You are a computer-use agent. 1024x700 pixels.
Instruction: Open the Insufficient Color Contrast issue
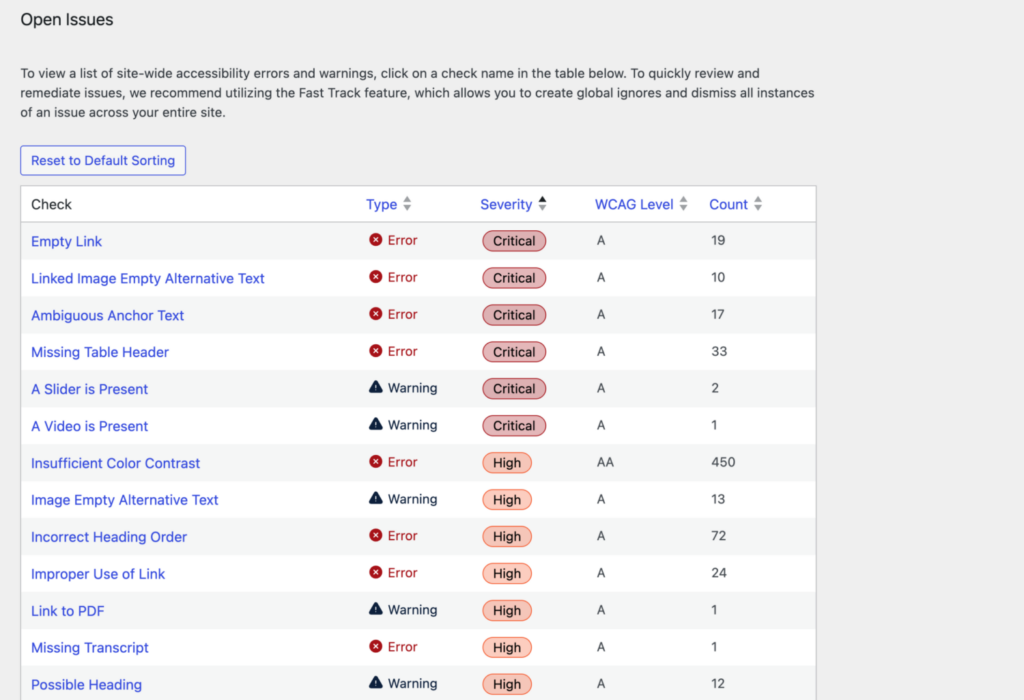(115, 463)
